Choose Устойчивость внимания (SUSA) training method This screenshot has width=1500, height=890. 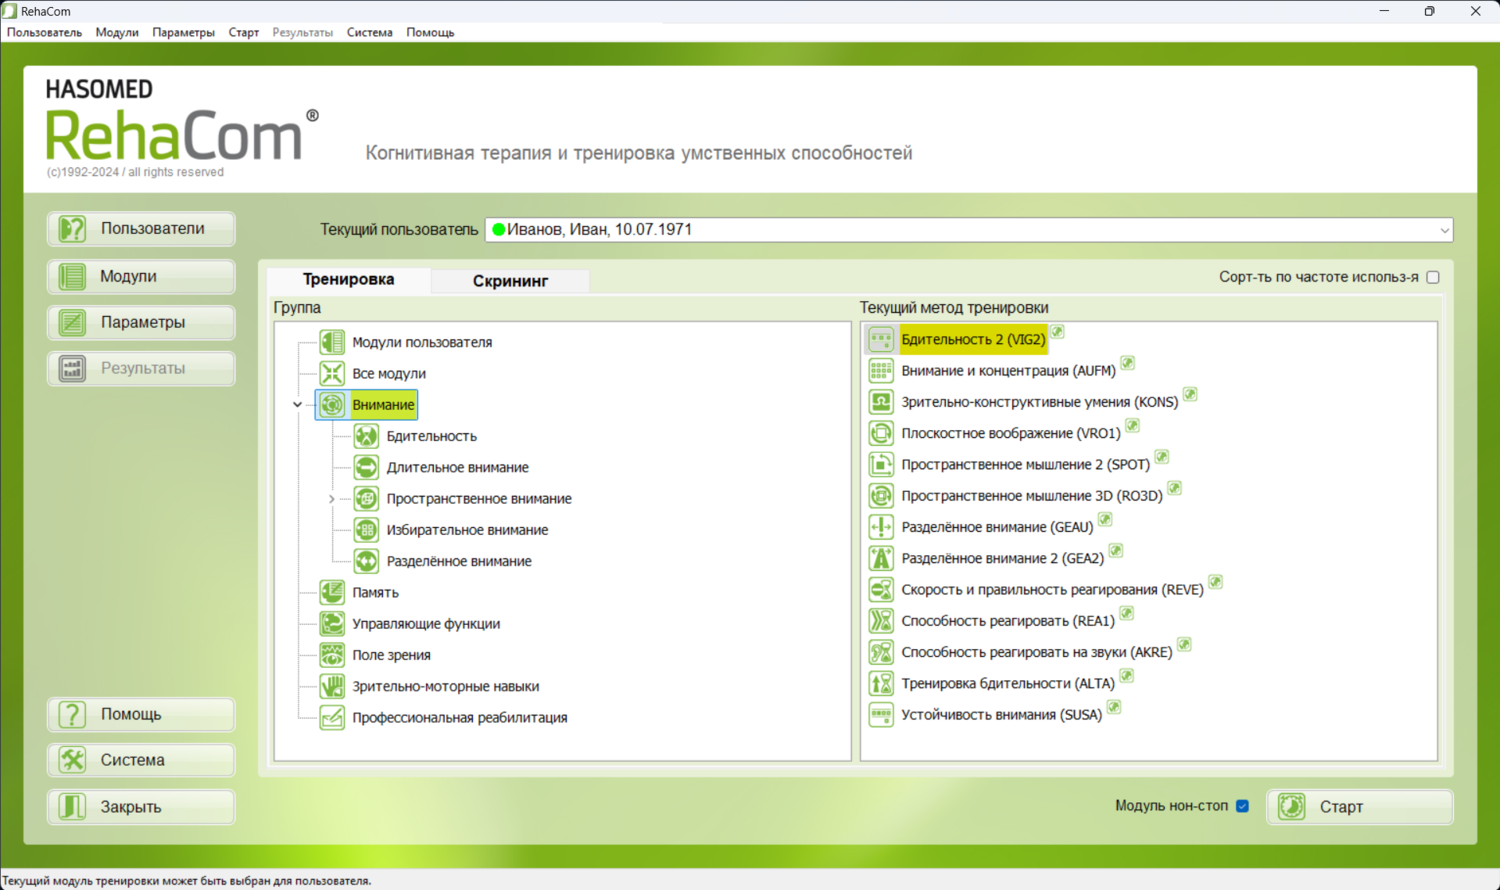coord(1001,715)
